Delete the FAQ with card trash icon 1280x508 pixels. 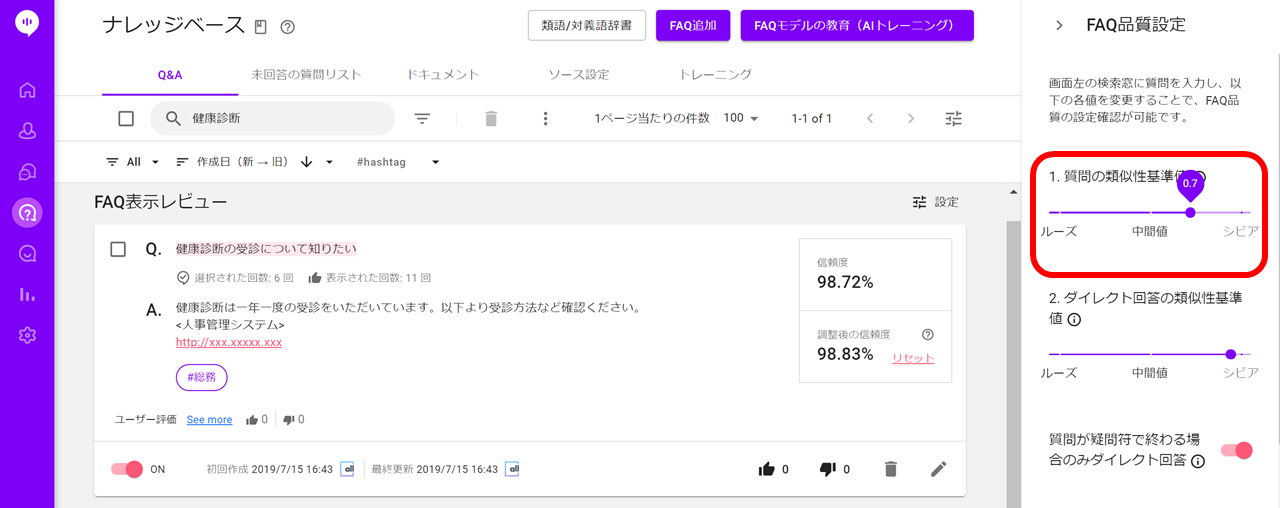(890, 469)
